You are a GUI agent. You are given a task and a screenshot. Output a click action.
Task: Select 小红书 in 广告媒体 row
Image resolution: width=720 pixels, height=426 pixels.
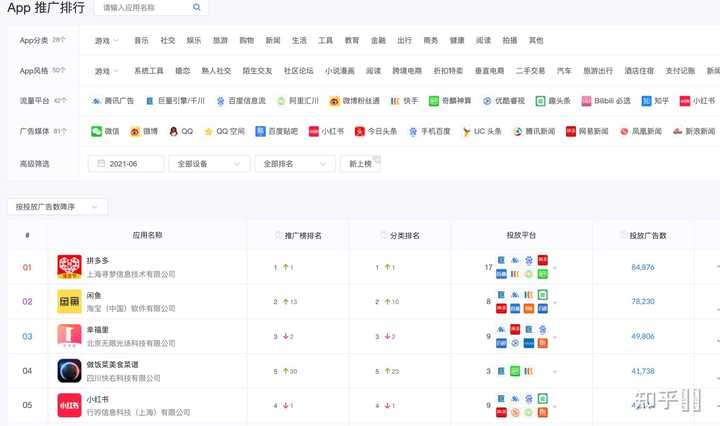pyautogui.click(x=326, y=131)
